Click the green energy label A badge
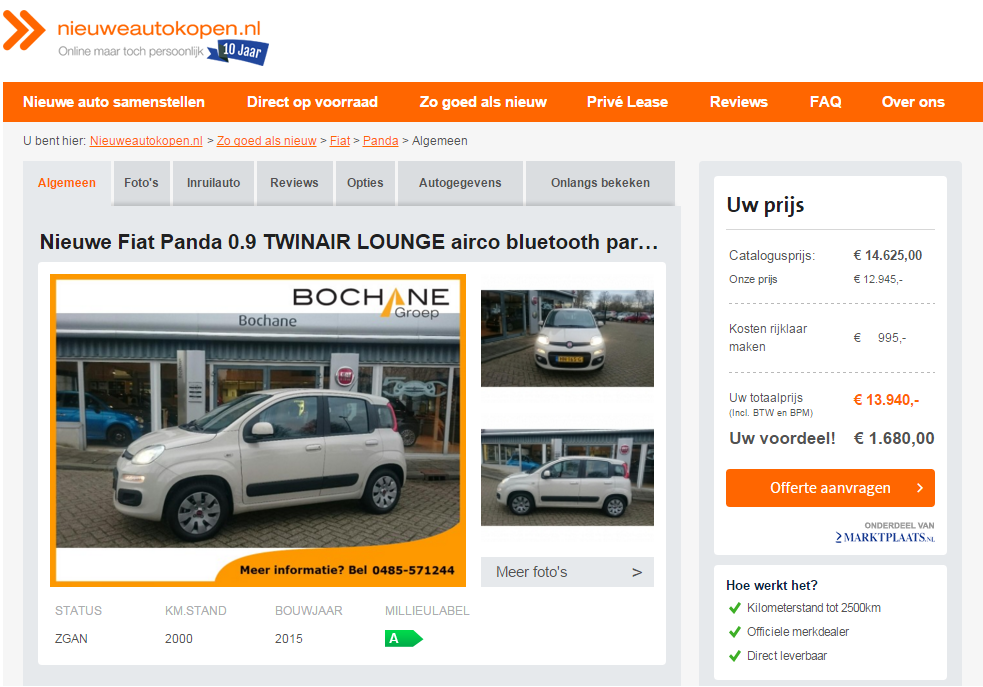The width and height of the screenshot is (983, 687). click(403, 638)
